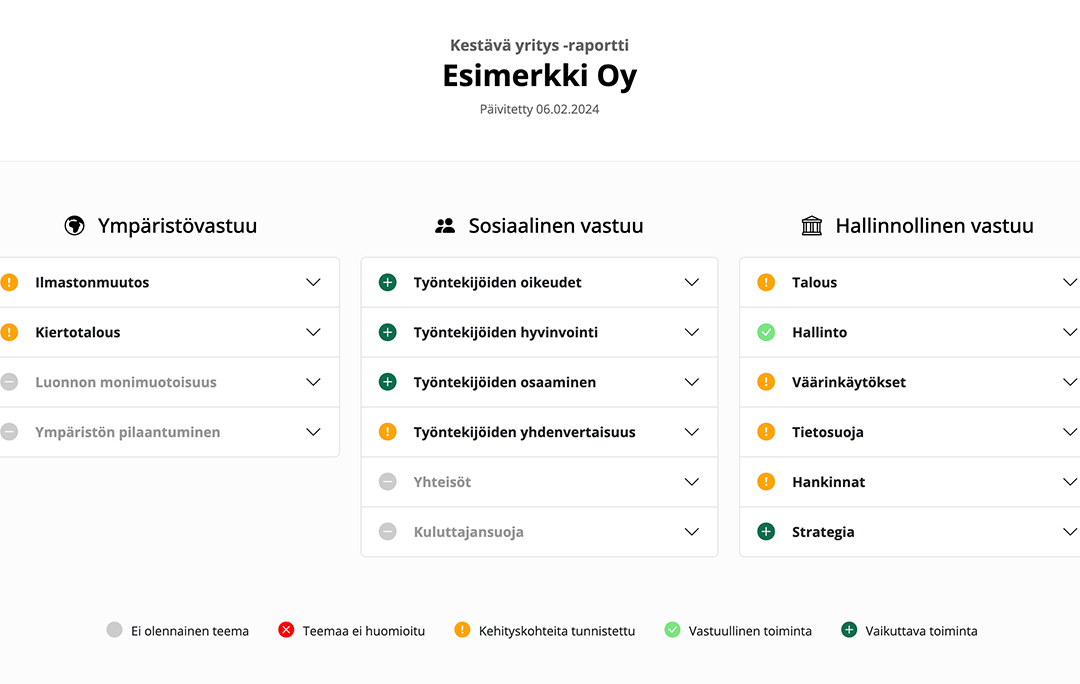Viewport: 1080px width, 684px height.
Task: Click the building icon beside Hallinnollinen vastuu
Action: click(812, 225)
